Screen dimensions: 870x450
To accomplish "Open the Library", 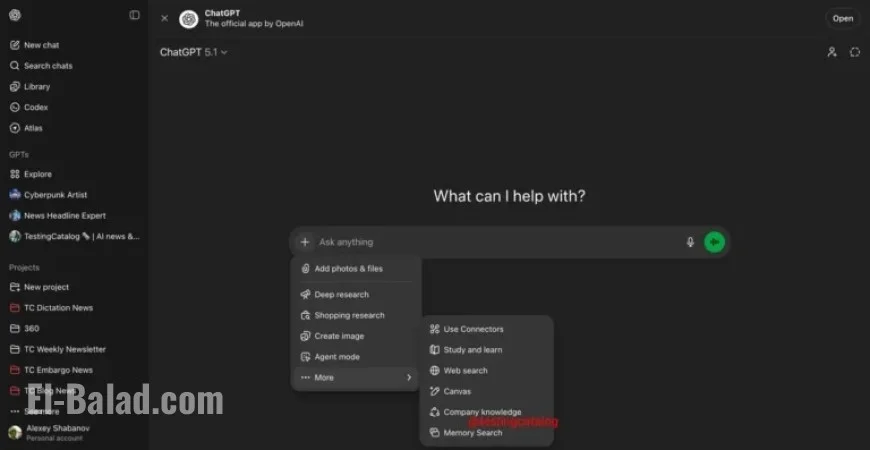I will click(x=30, y=87).
